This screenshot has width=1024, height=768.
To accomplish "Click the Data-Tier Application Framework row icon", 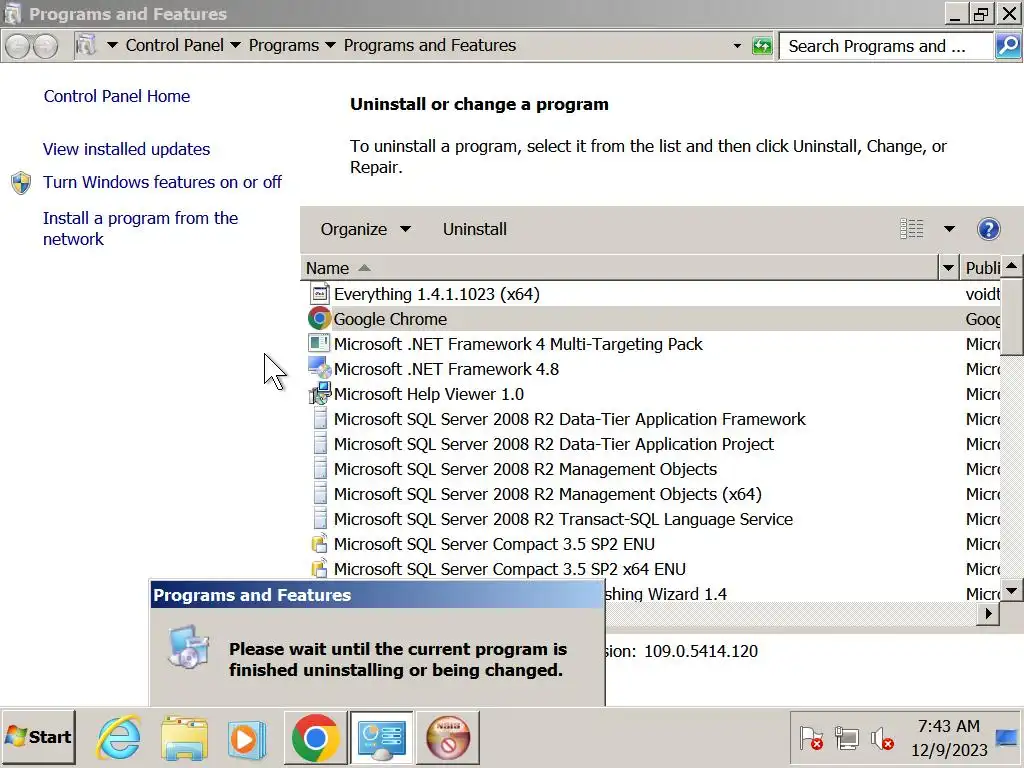I will 319,419.
